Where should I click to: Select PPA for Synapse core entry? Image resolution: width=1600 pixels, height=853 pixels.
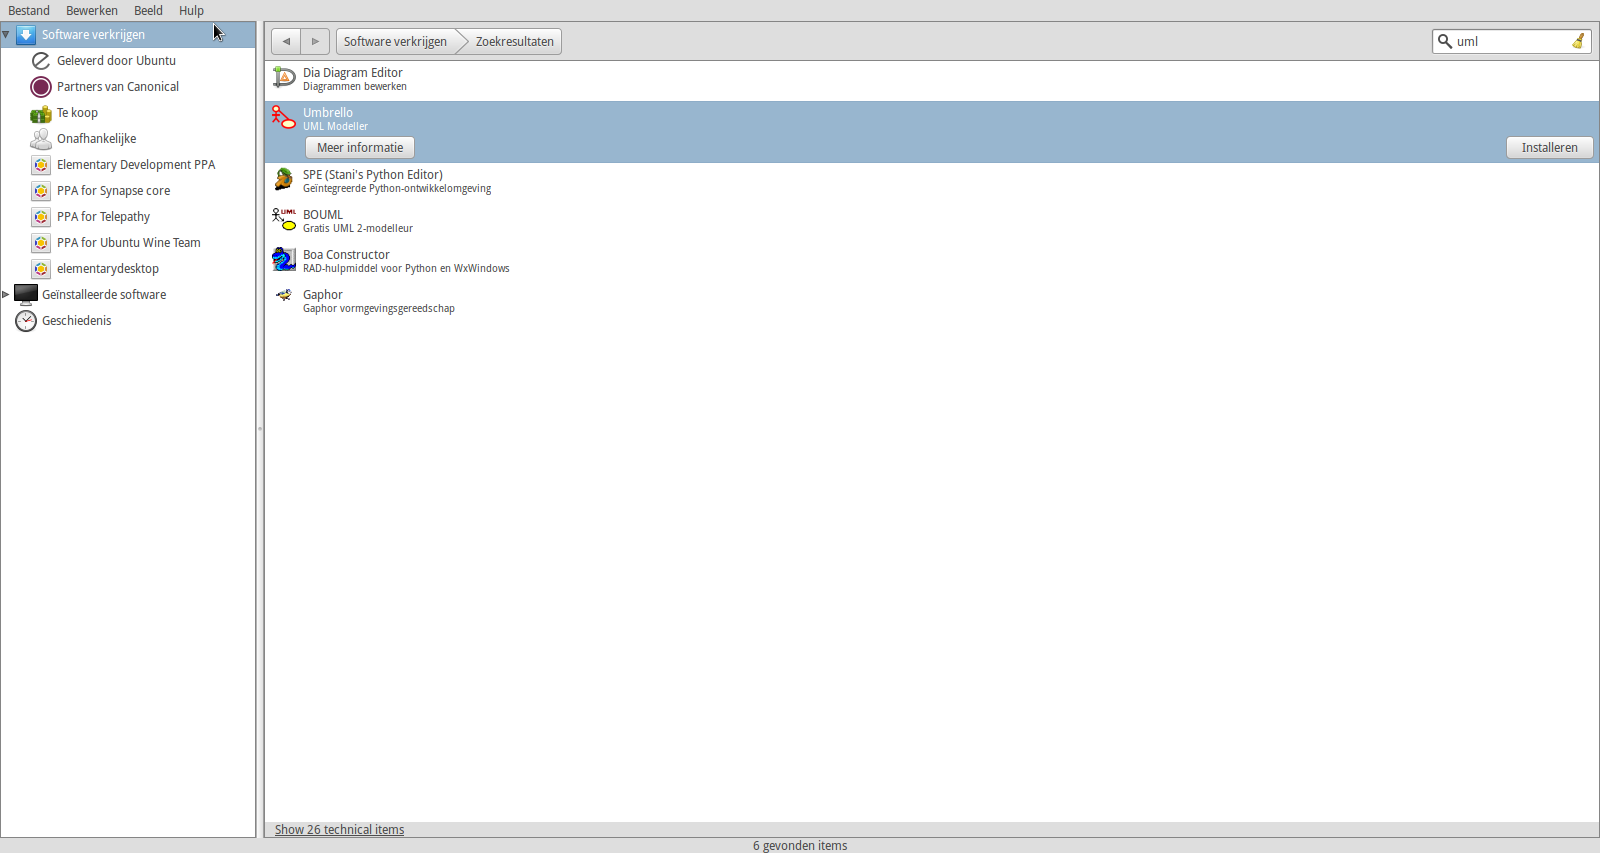(x=113, y=191)
